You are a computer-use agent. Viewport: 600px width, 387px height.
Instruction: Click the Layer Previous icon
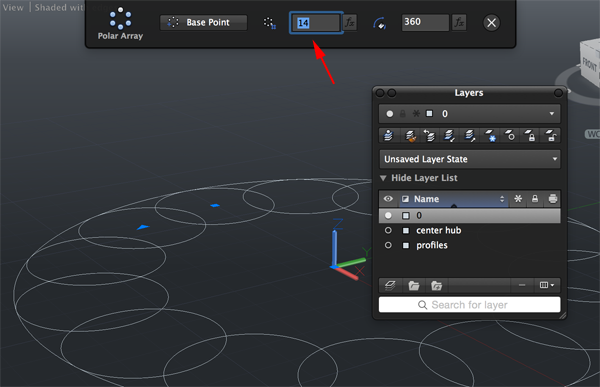pyautogui.click(x=429, y=136)
